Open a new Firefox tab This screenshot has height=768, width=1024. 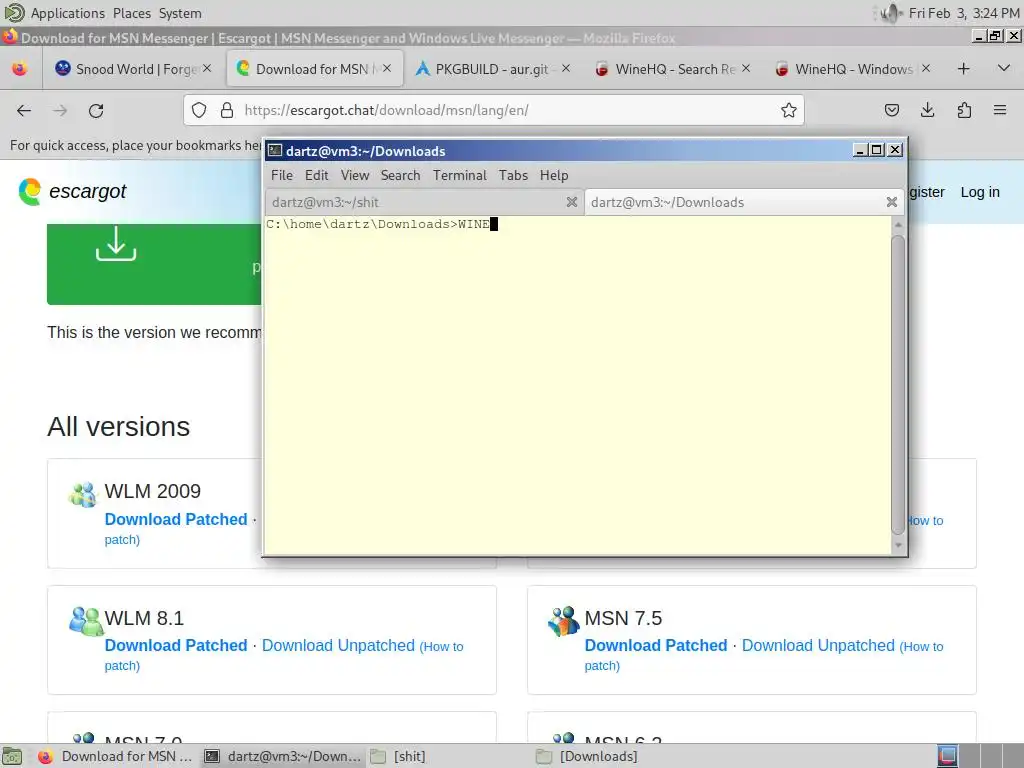[963, 69]
